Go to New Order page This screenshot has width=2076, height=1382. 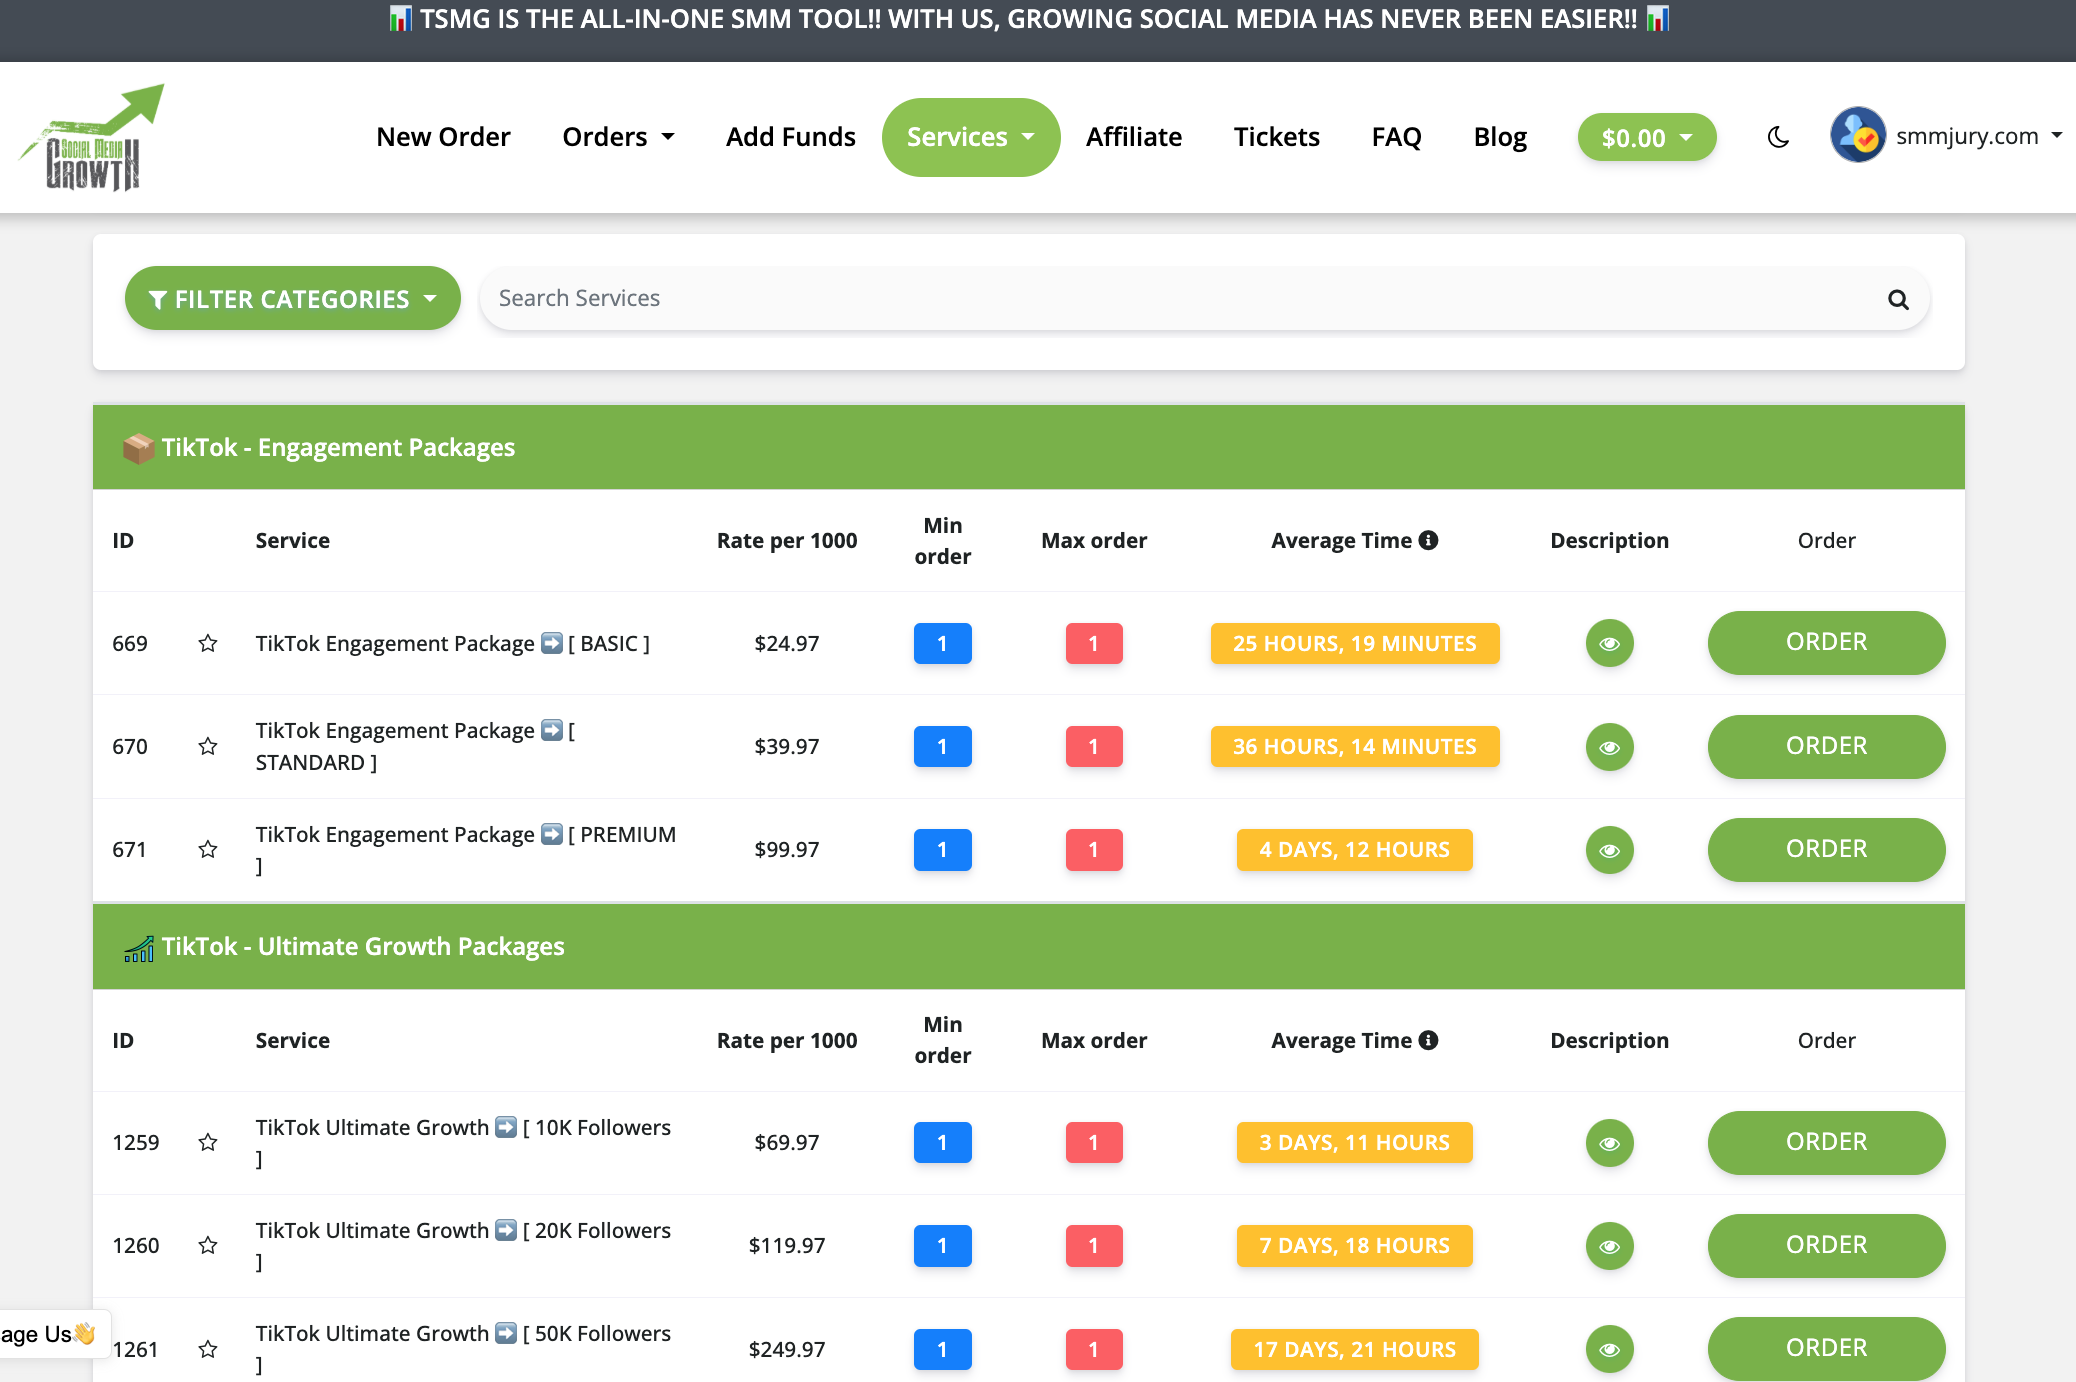(443, 137)
